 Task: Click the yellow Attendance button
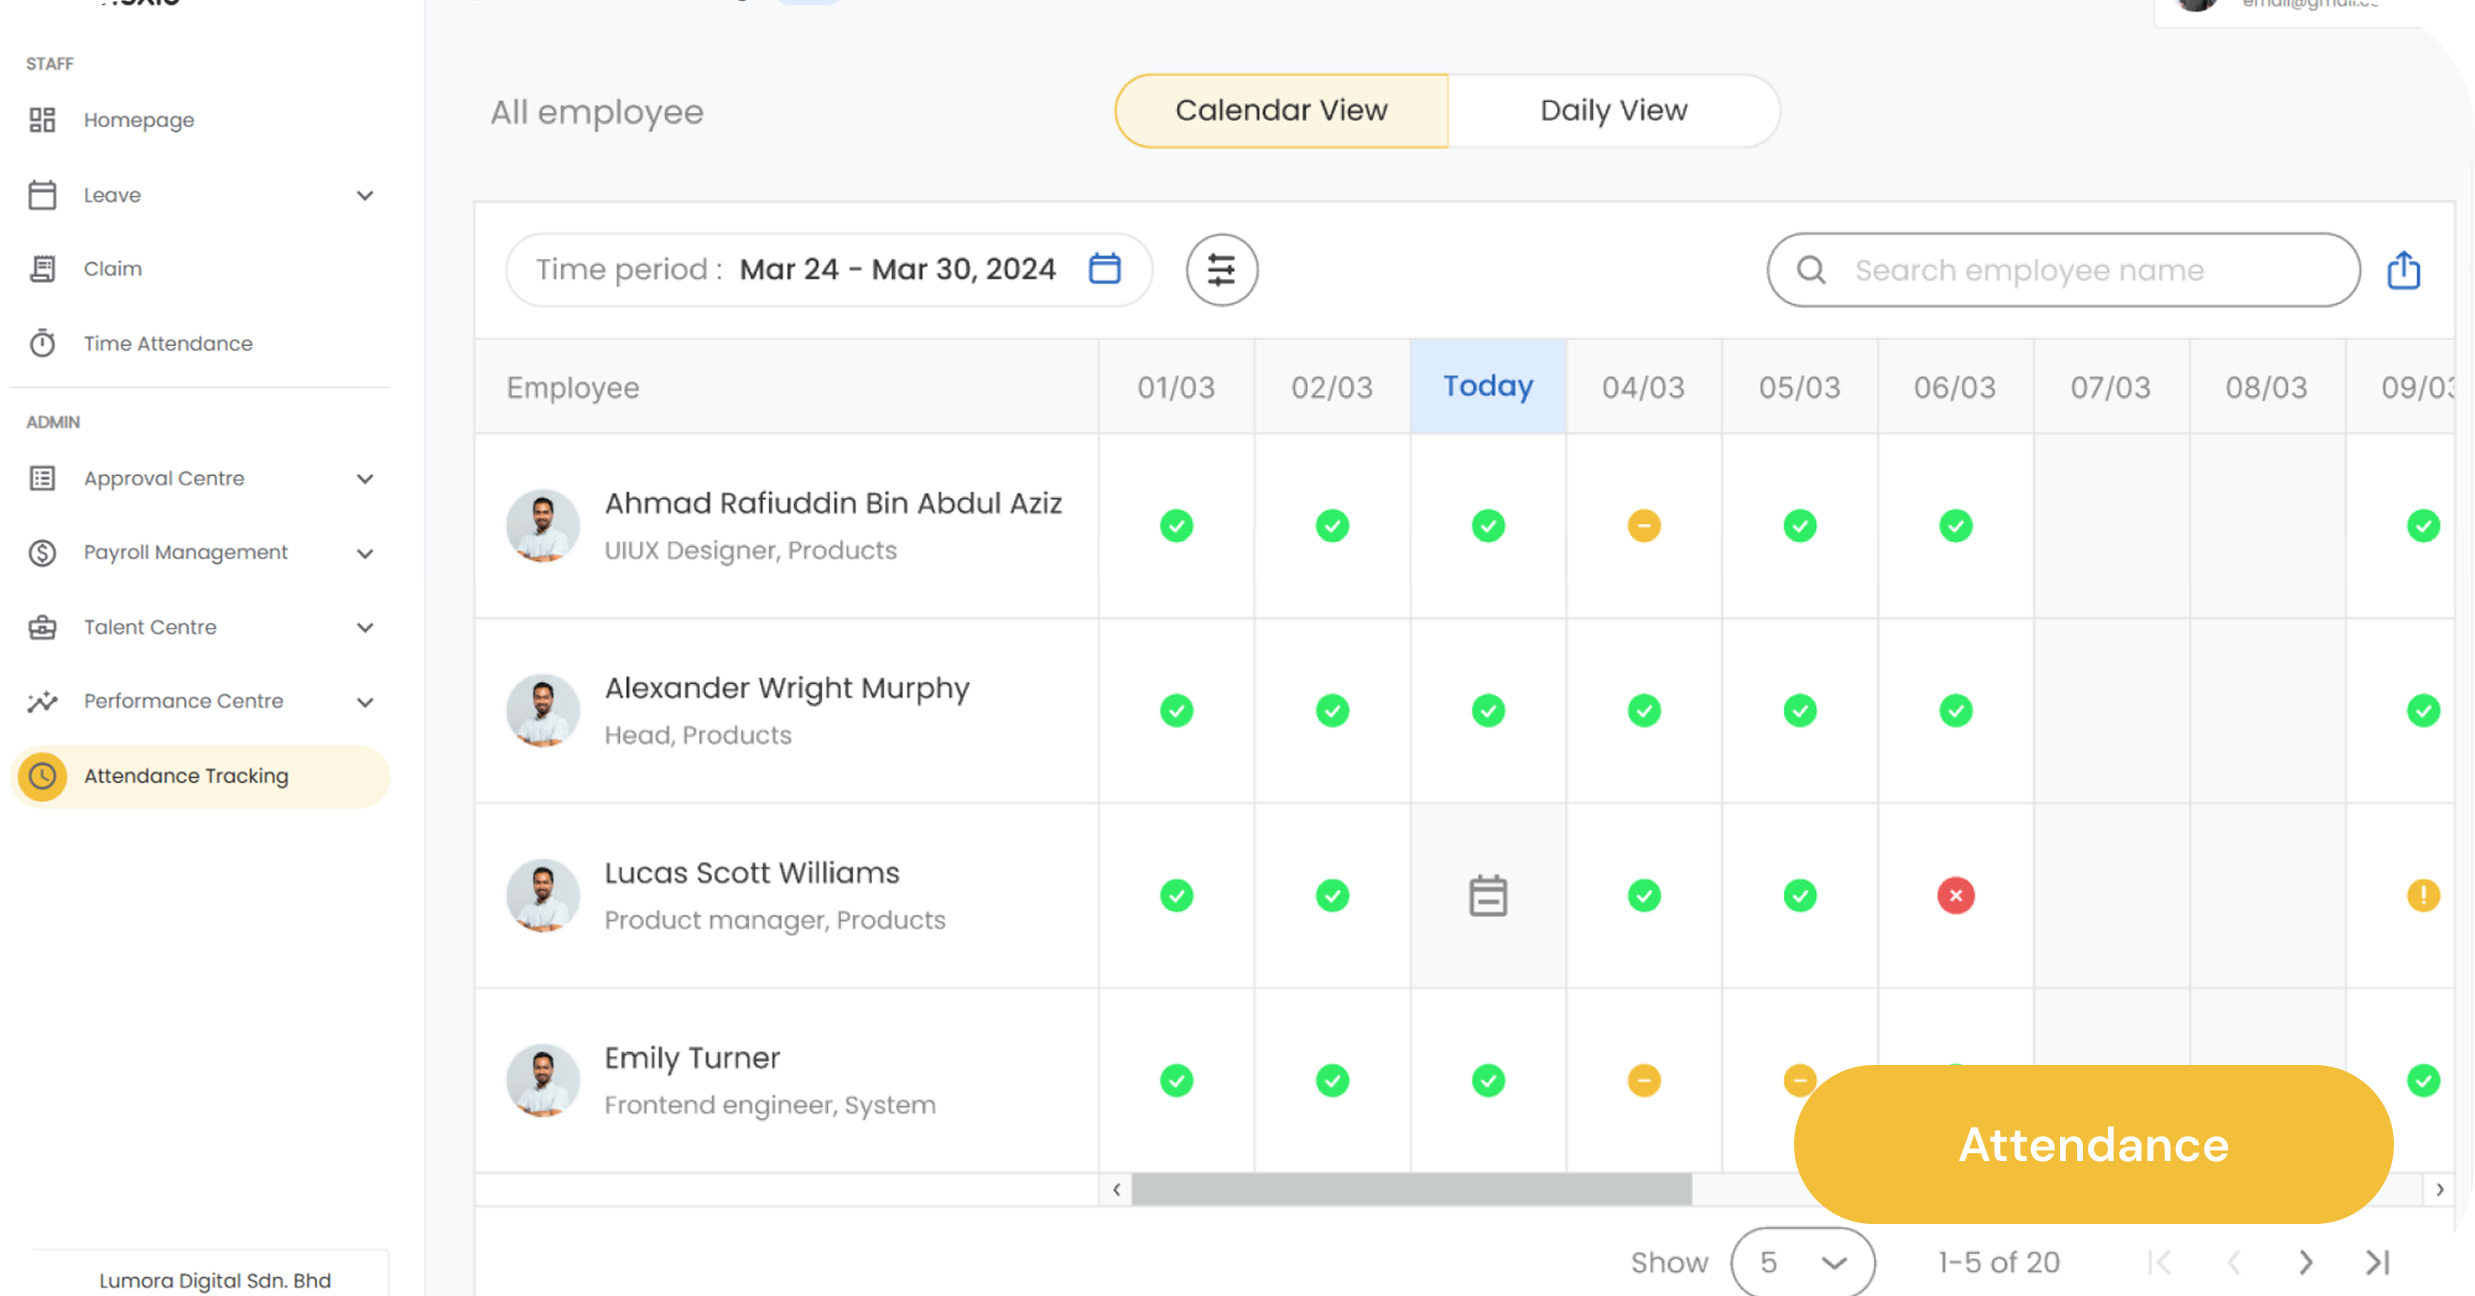point(2092,1144)
